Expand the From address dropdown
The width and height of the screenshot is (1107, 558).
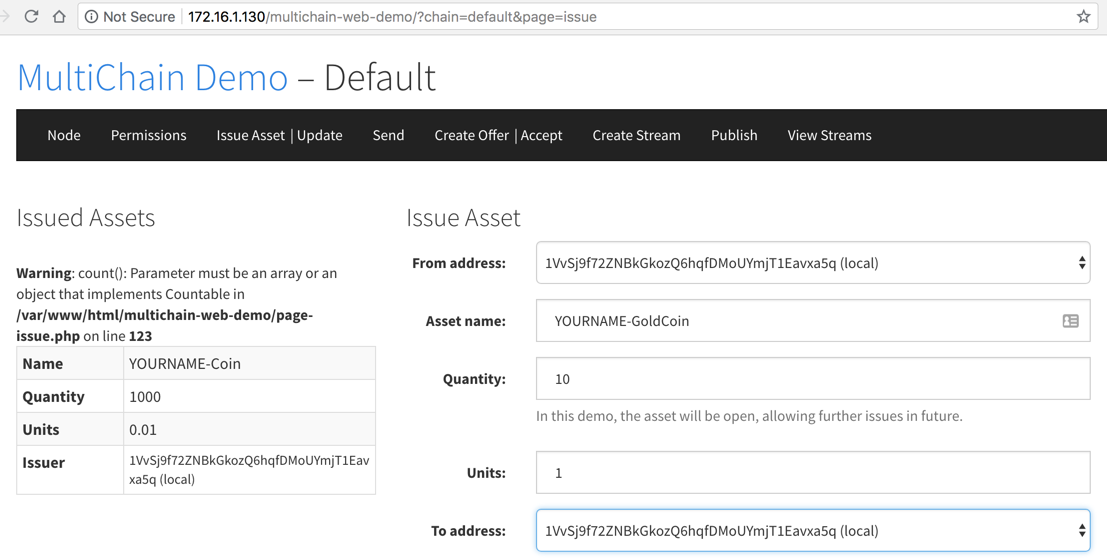pos(812,263)
